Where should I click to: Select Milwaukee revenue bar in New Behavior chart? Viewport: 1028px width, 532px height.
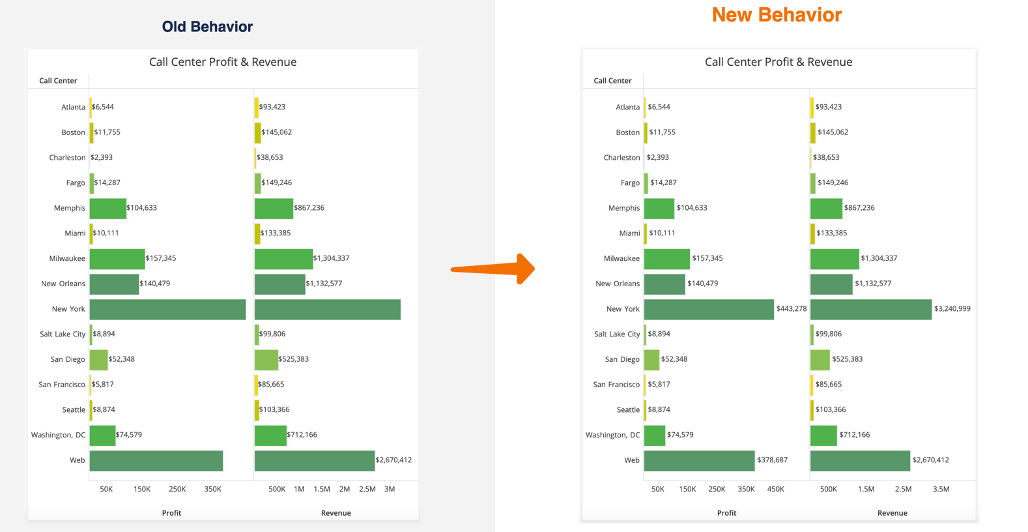834,258
